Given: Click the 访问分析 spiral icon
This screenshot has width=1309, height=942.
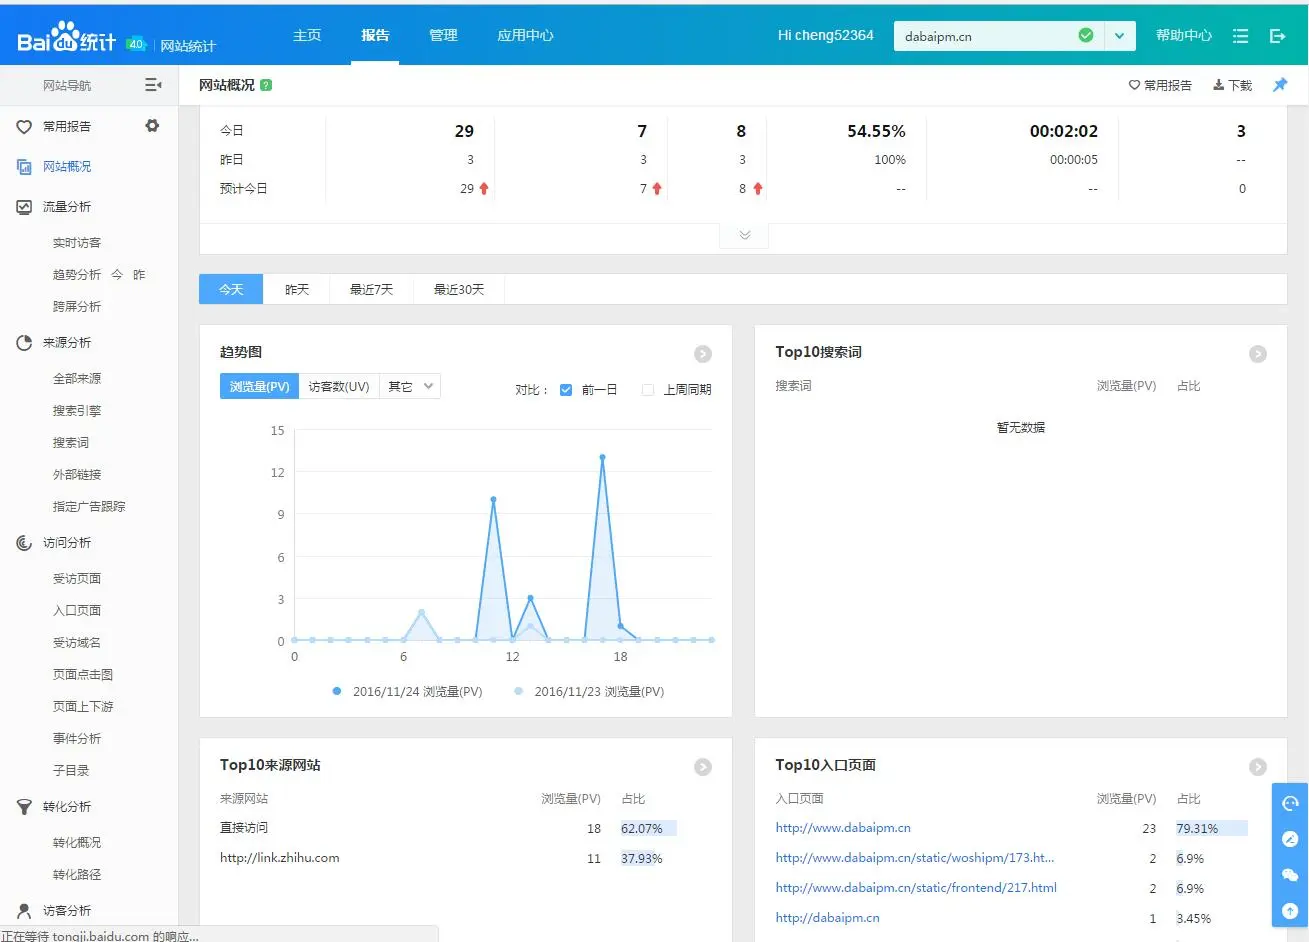Looking at the screenshot, I should click(x=24, y=543).
